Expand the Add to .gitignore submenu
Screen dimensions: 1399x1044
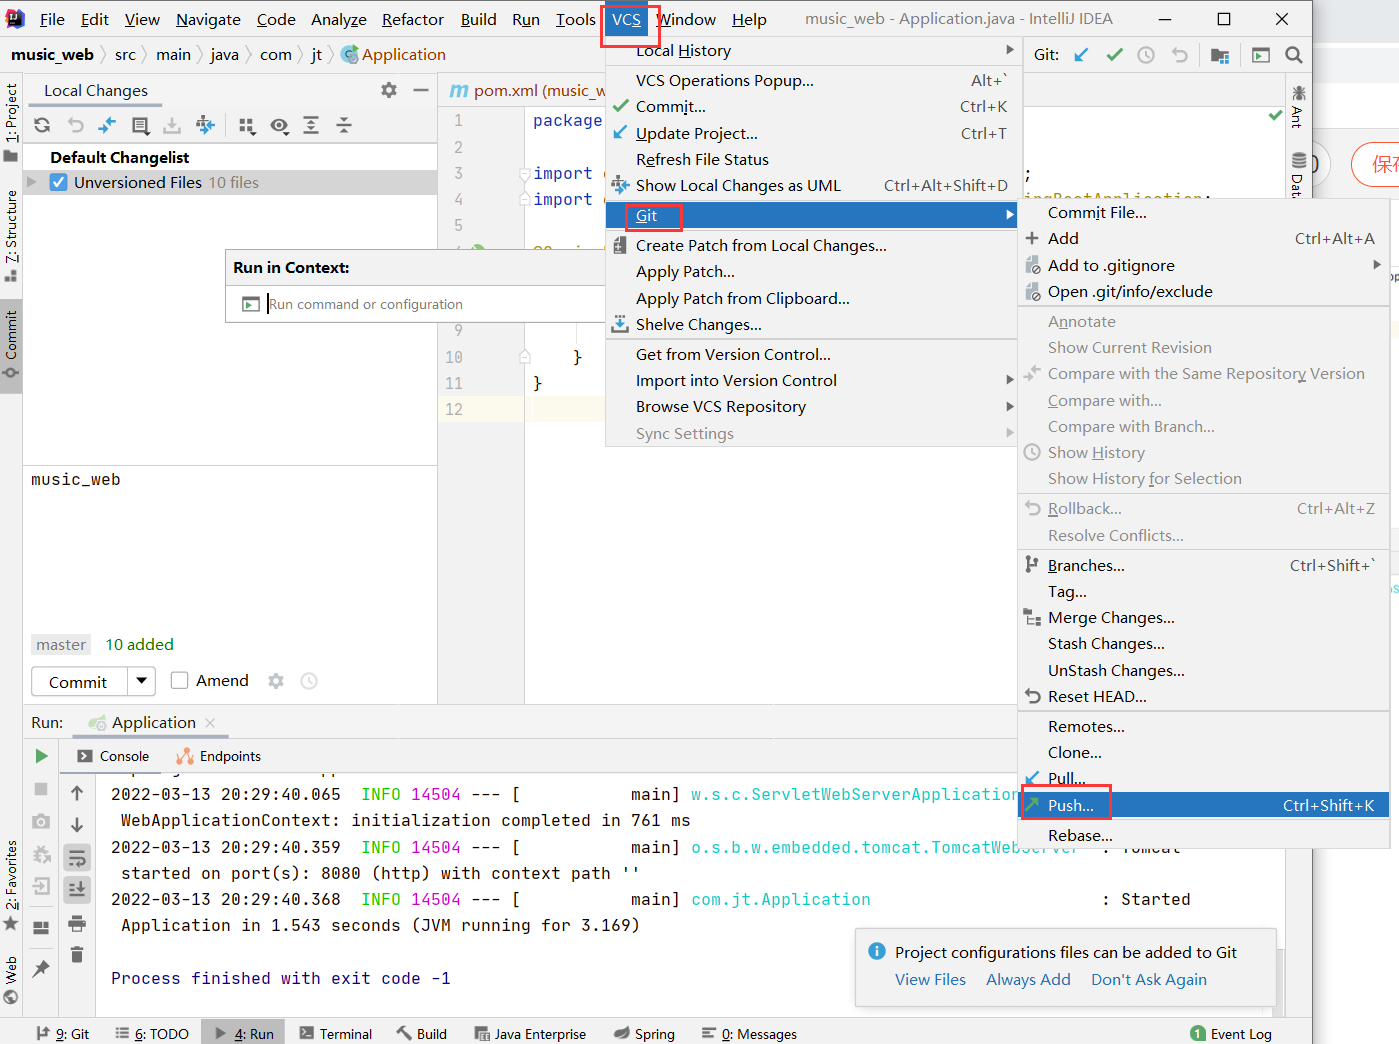point(1376,265)
